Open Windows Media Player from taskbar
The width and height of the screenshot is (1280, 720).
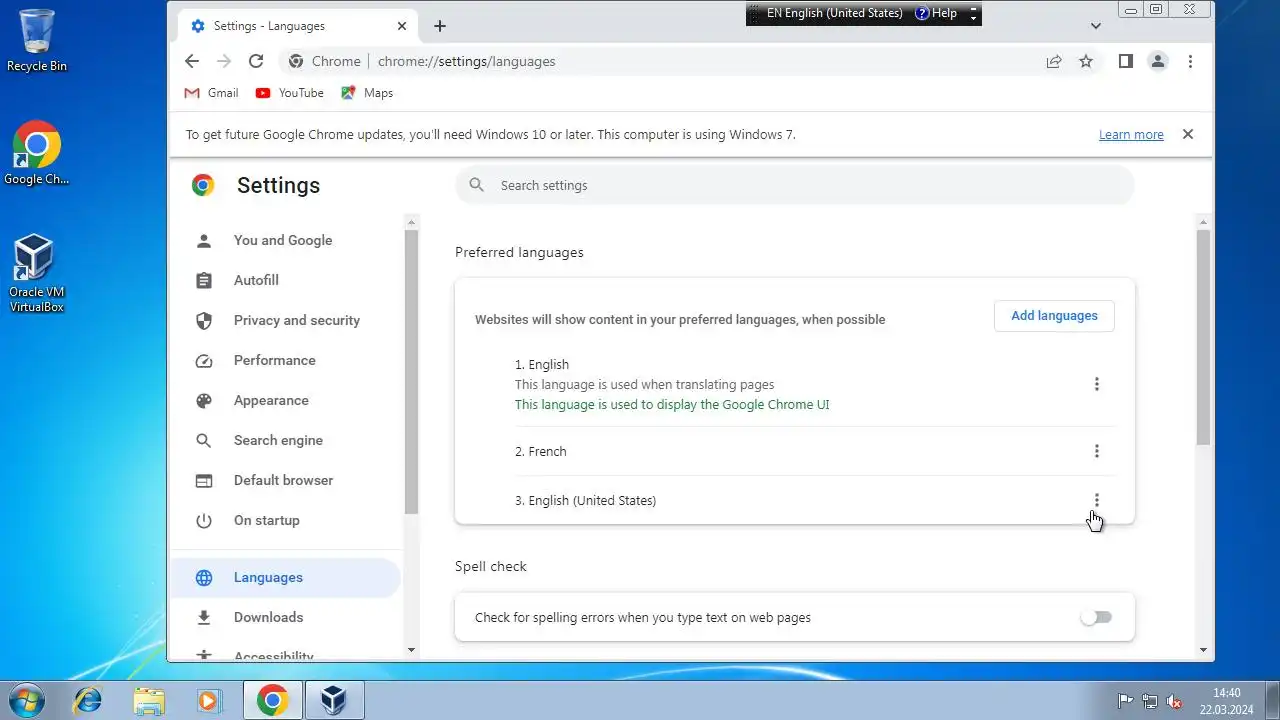click(x=209, y=700)
